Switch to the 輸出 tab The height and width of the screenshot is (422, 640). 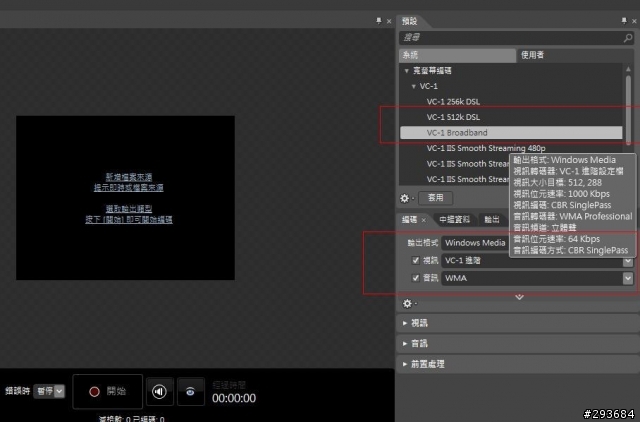tap(492, 220)
